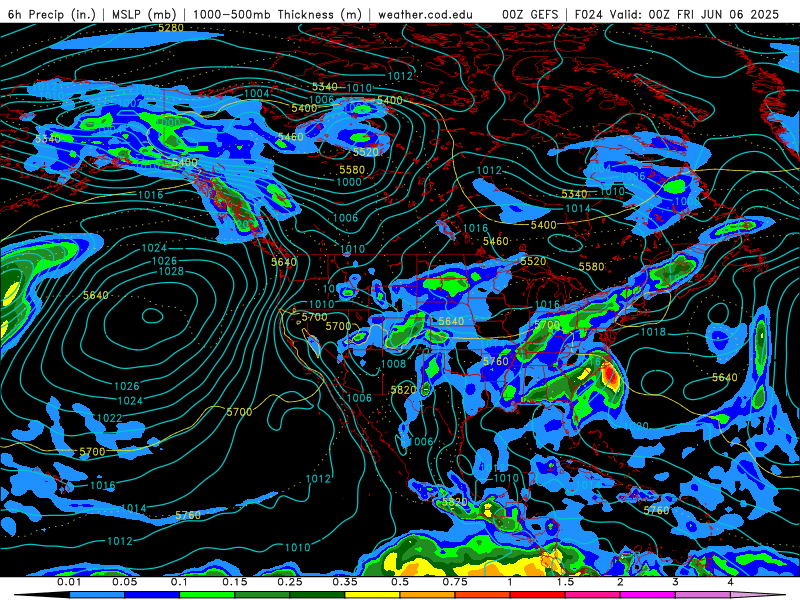Click the "1004" isobar label near Alaska
Image resolution: width=800 pixels, height=600 pixels.
tap(257, 93)
